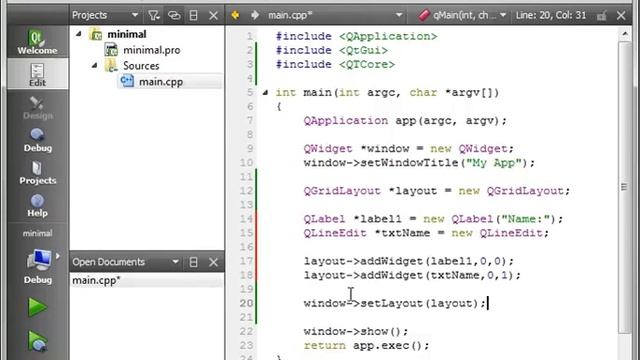Screen dimensions: 640x360
Task: Switch to Debug mode in sidebar
Action: click(37, 140)
